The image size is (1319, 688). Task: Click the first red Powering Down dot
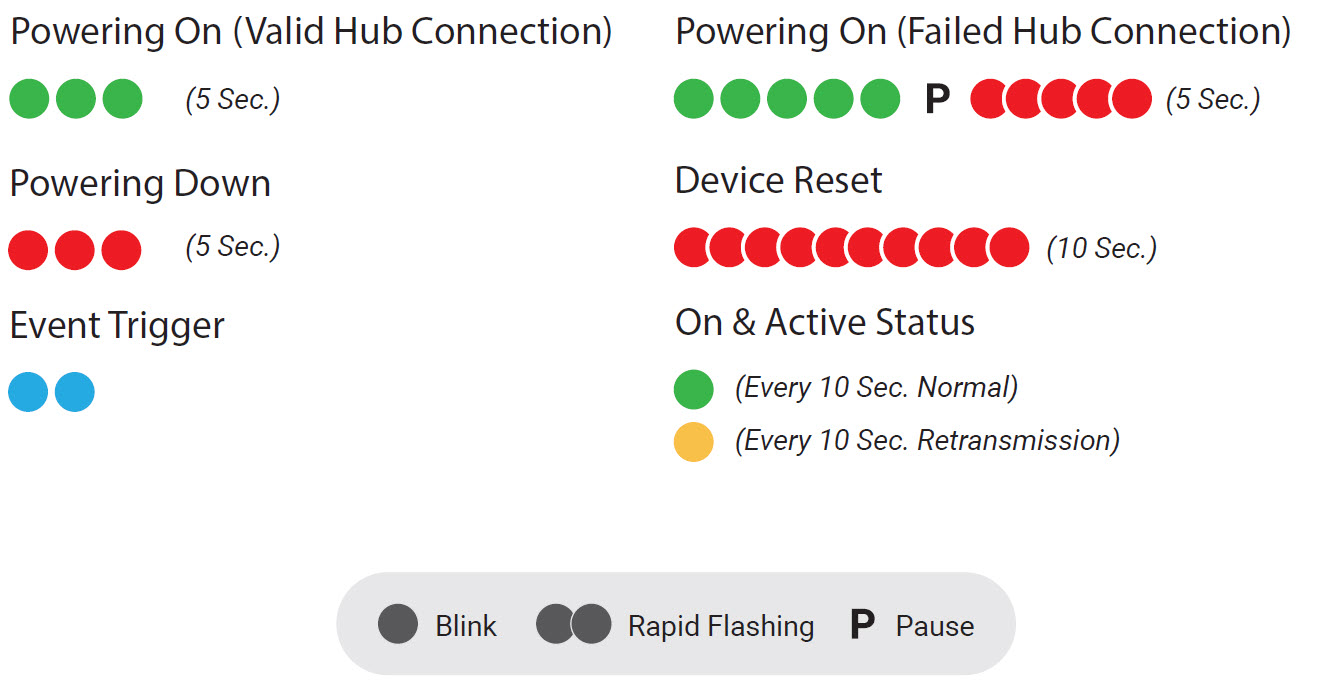(x=28, y=249)
